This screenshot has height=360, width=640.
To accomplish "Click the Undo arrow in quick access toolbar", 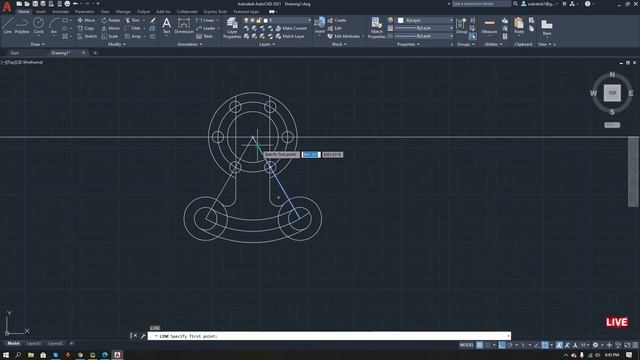I will tap(75, 4).
